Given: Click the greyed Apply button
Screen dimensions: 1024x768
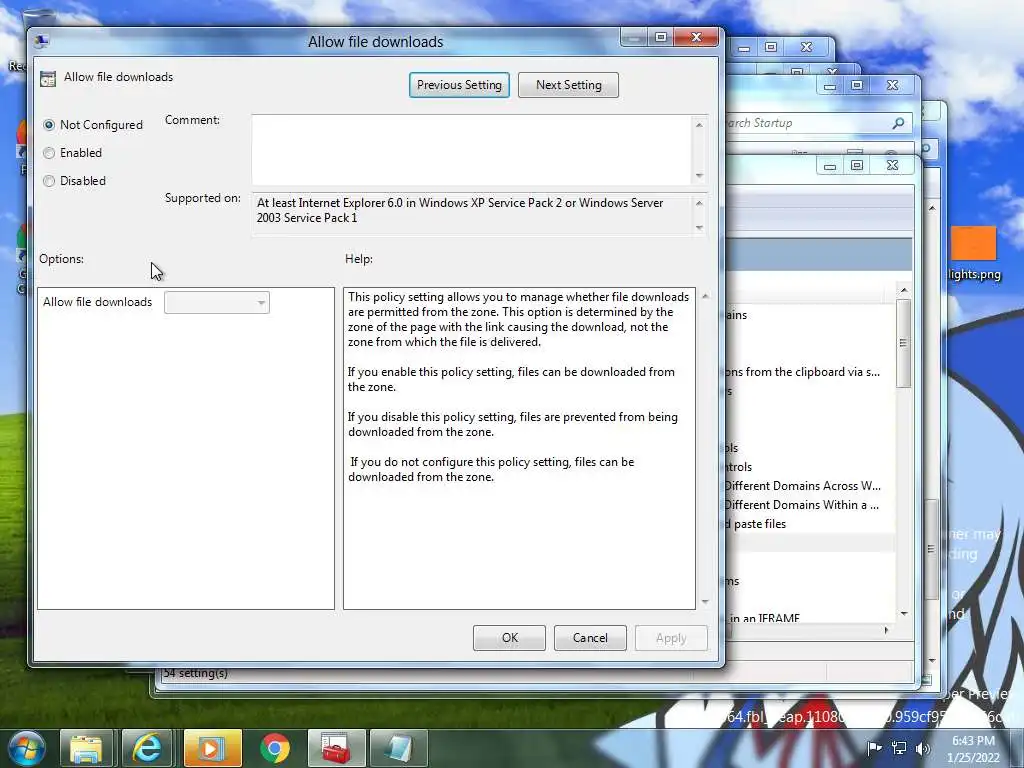Looking at the screenshot, I should [671, 638].
